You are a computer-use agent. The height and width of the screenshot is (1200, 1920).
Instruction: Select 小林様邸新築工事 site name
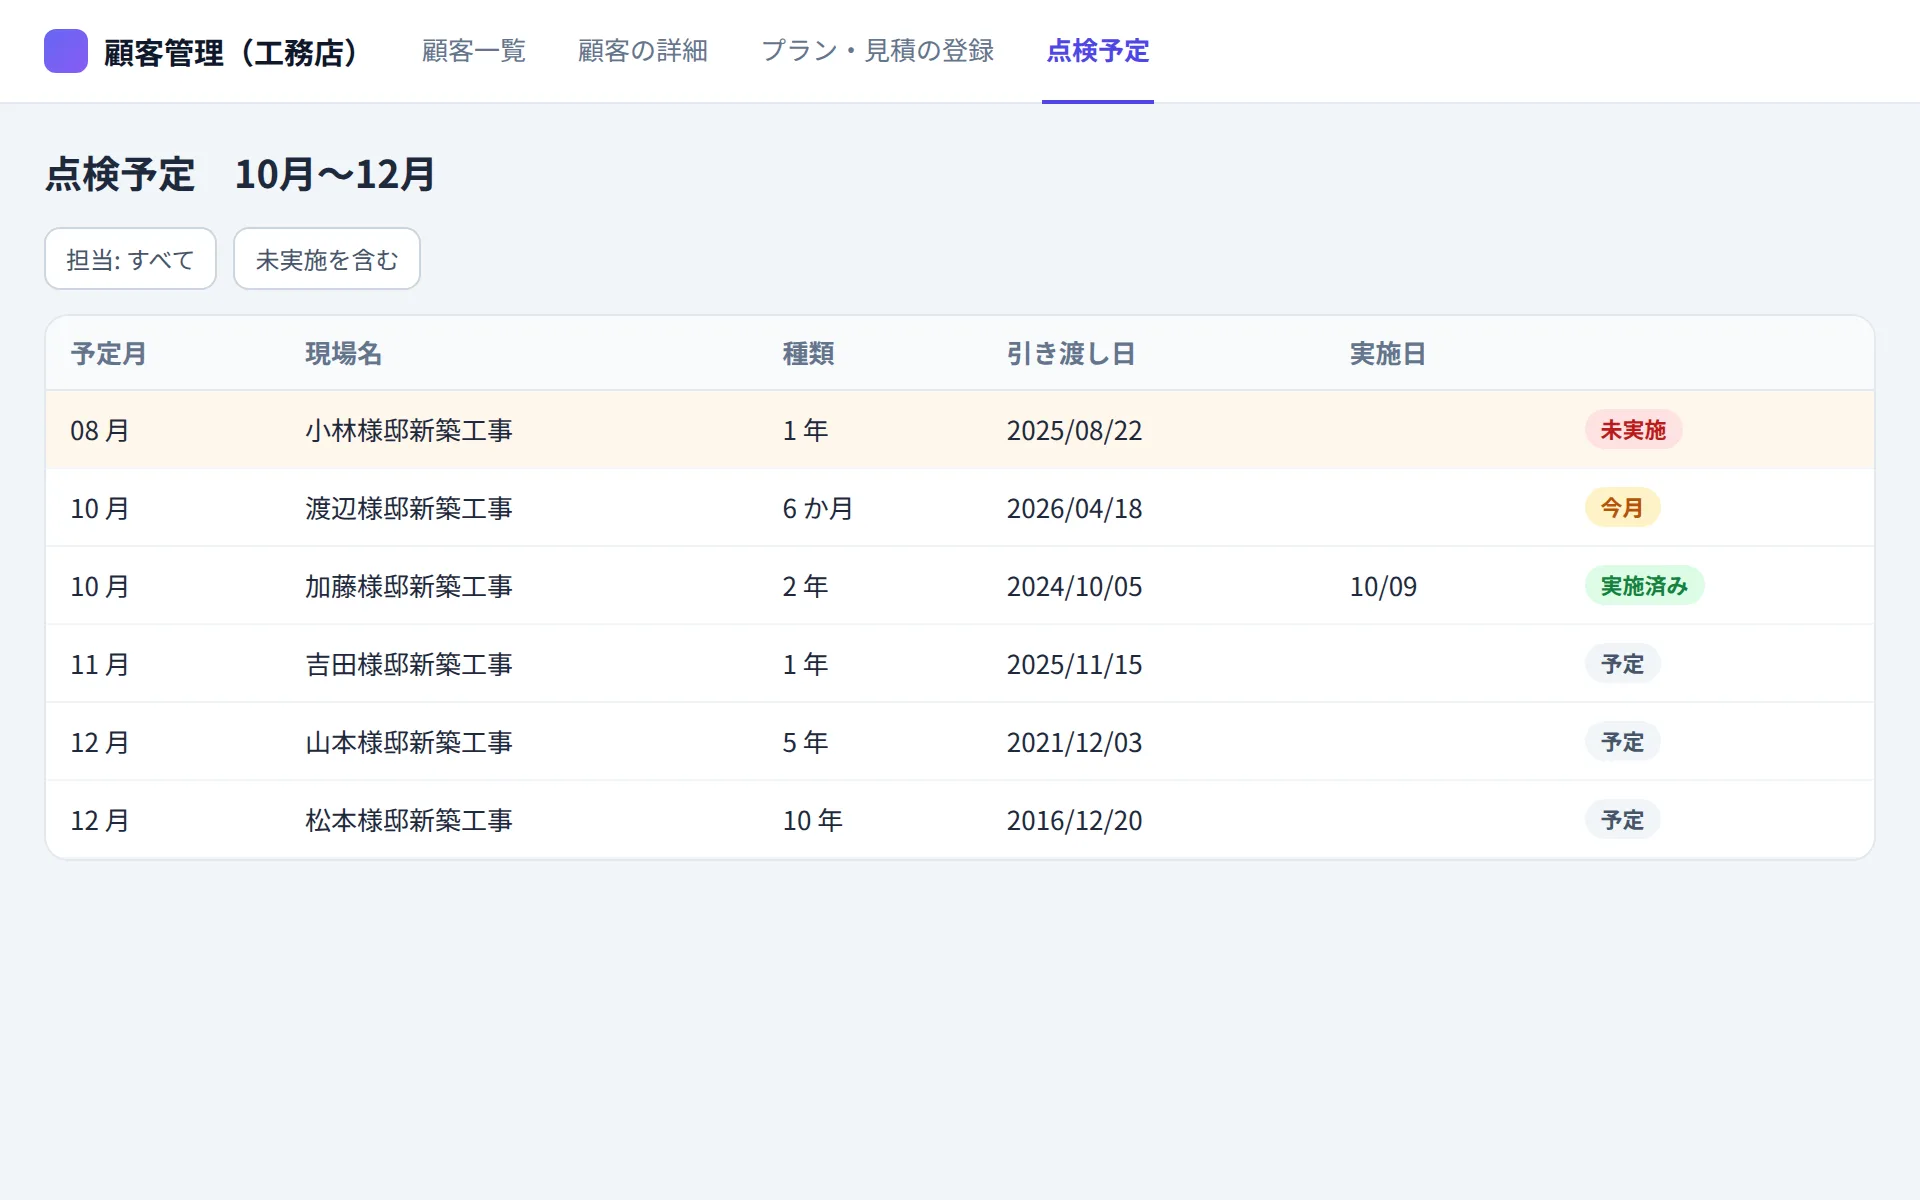click(409, 430)
